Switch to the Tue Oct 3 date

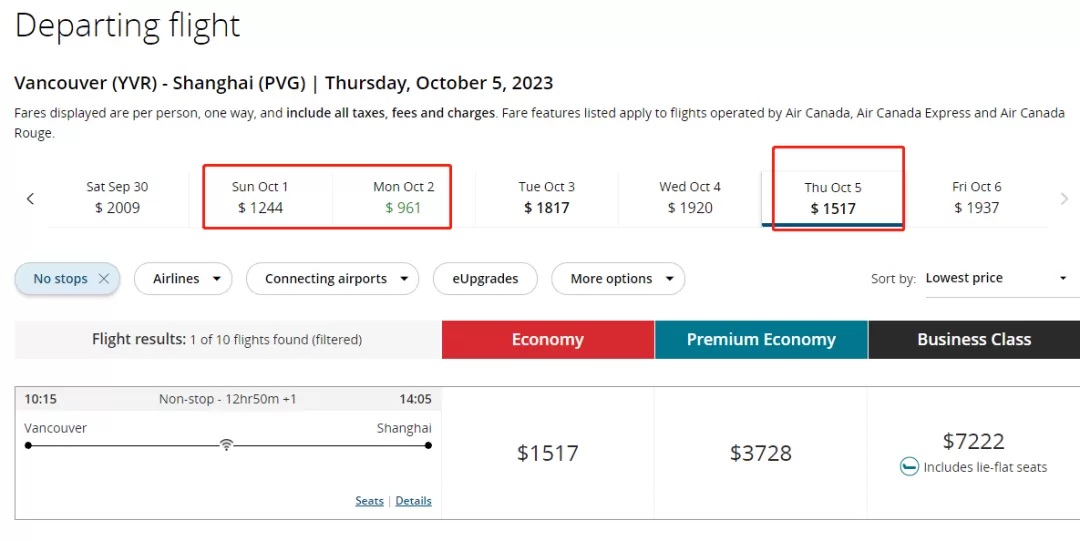tap(547, 198)
